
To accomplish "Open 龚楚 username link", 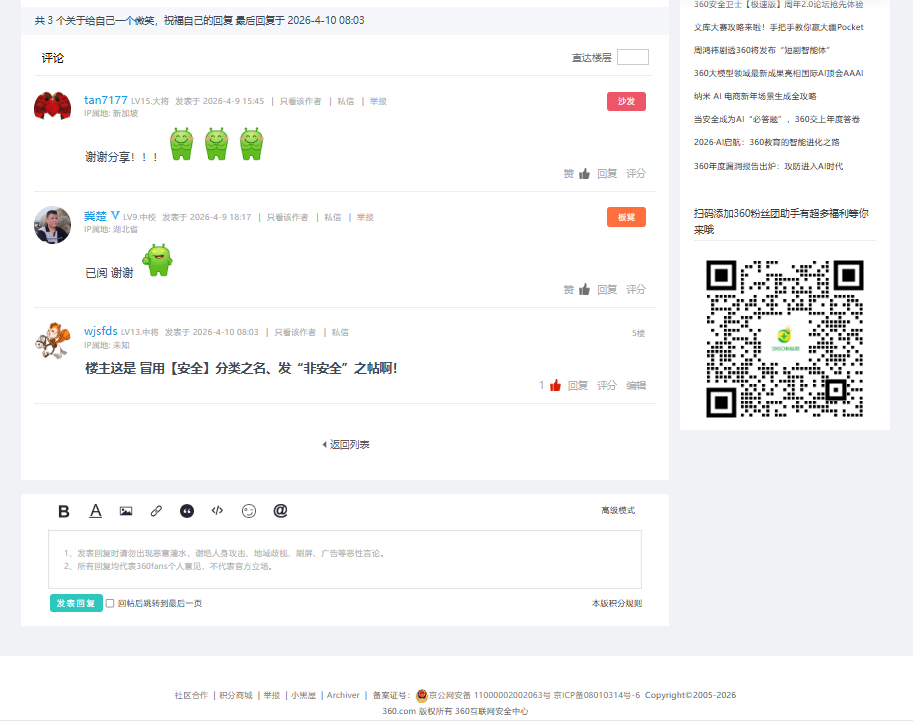I will click(x=95, y=216).
